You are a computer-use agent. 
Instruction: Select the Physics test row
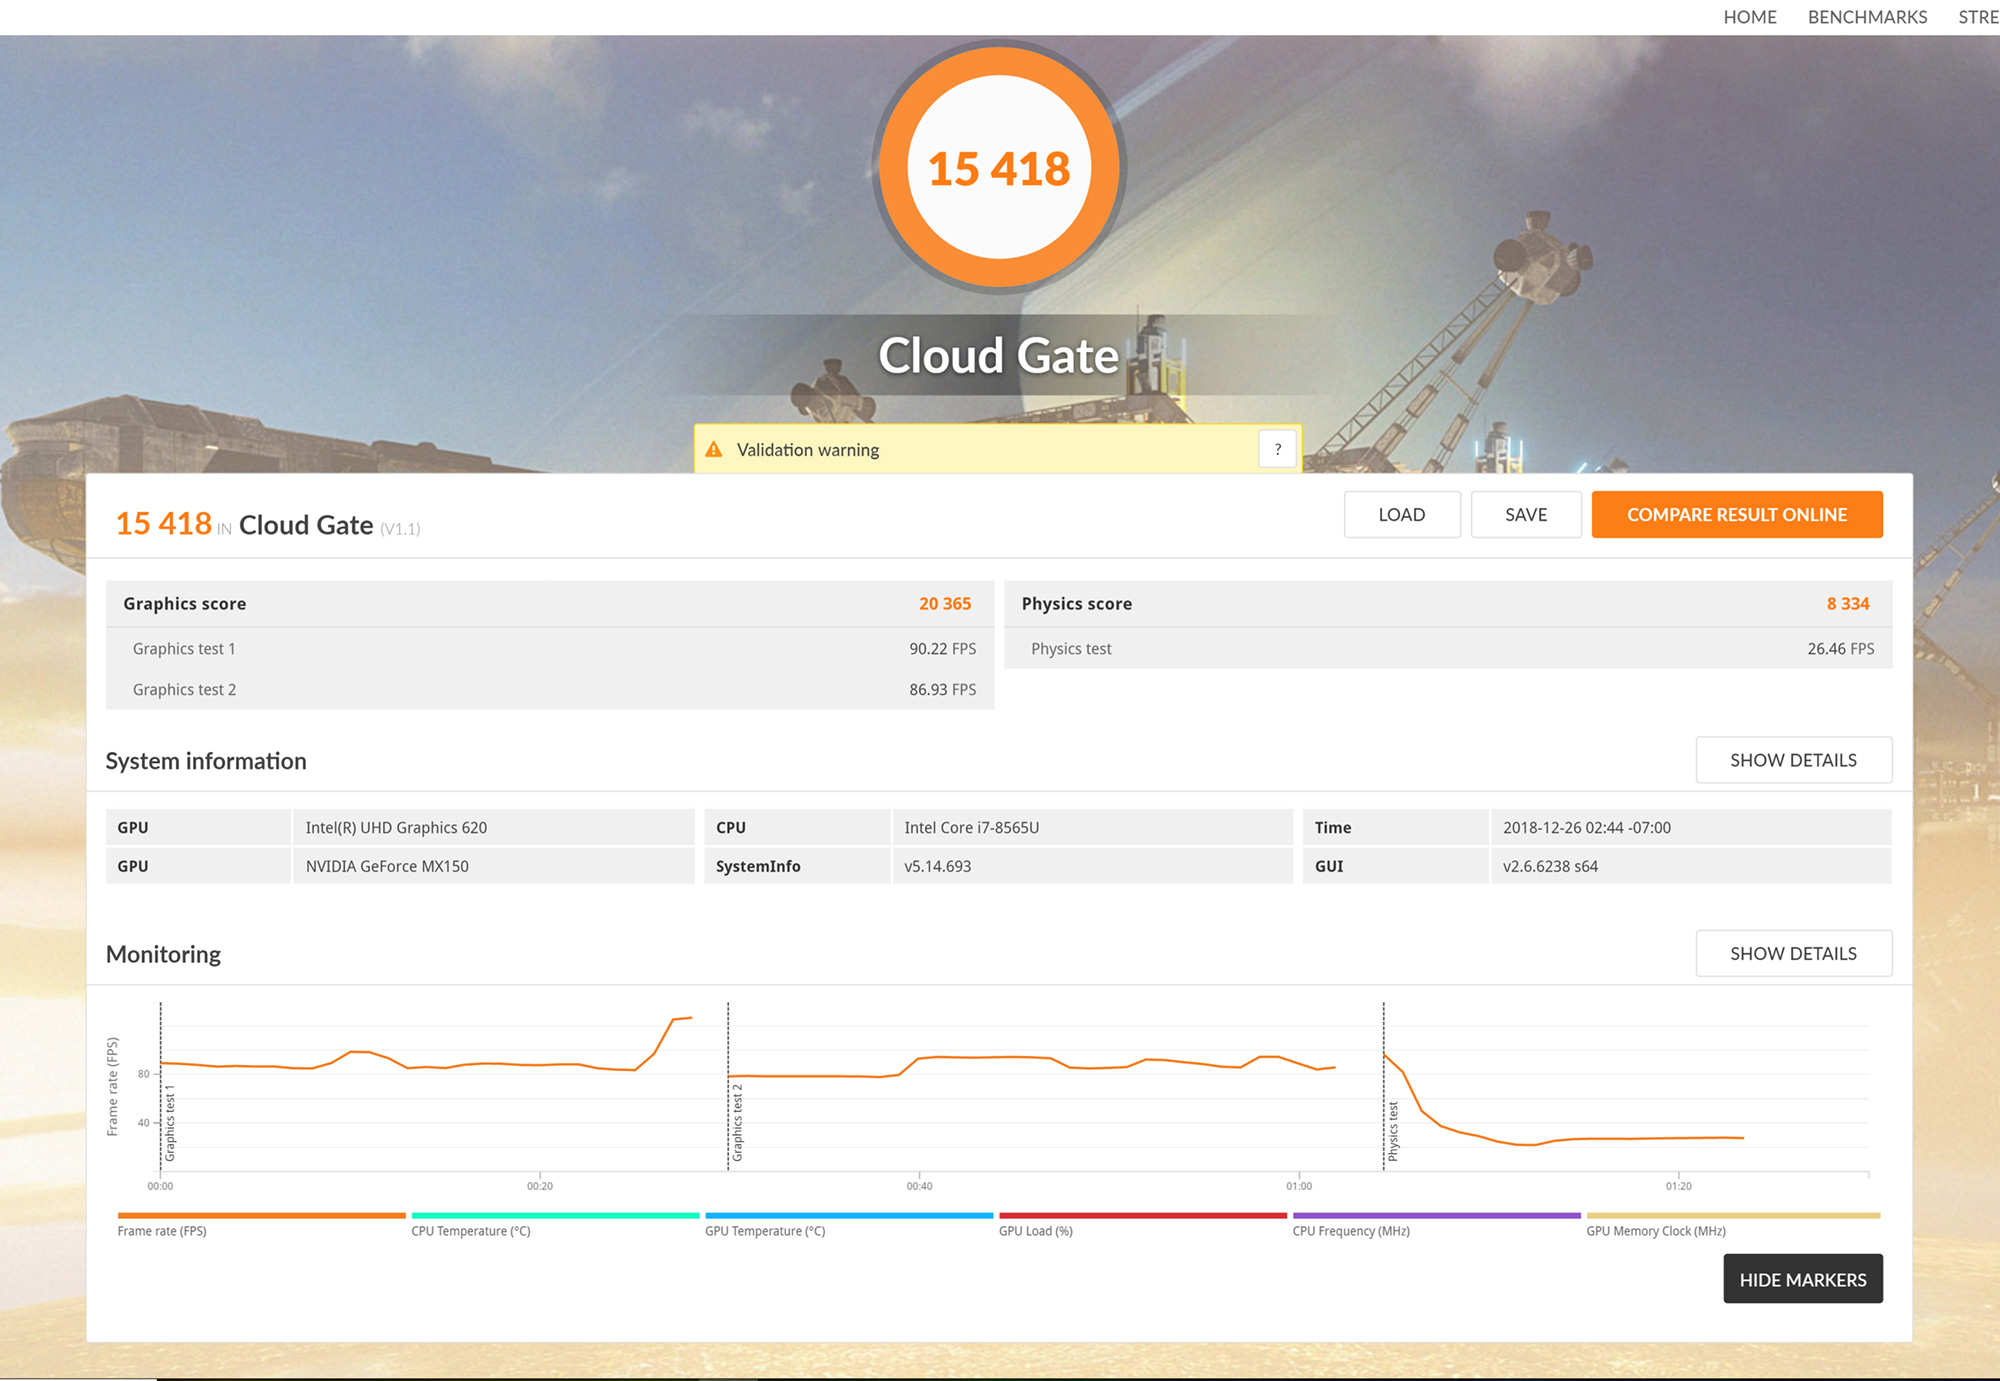click(1448, 649)
